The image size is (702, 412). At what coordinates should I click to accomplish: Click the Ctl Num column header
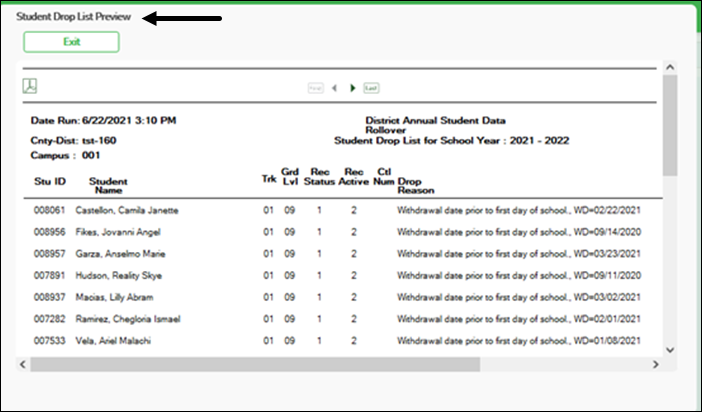tap(384, 177)
